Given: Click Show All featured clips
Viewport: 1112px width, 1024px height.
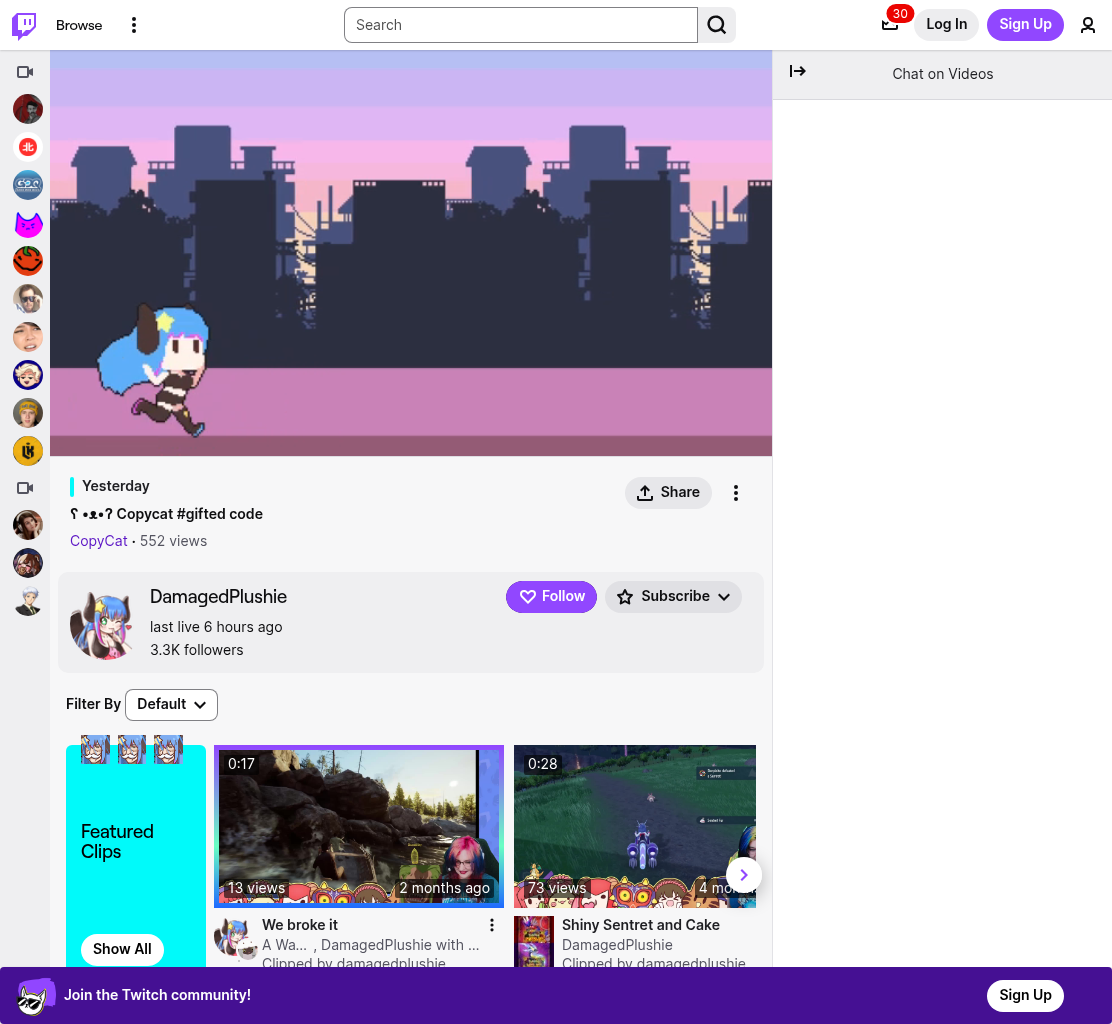Looking at the screenshot, I should click(122, 950).
